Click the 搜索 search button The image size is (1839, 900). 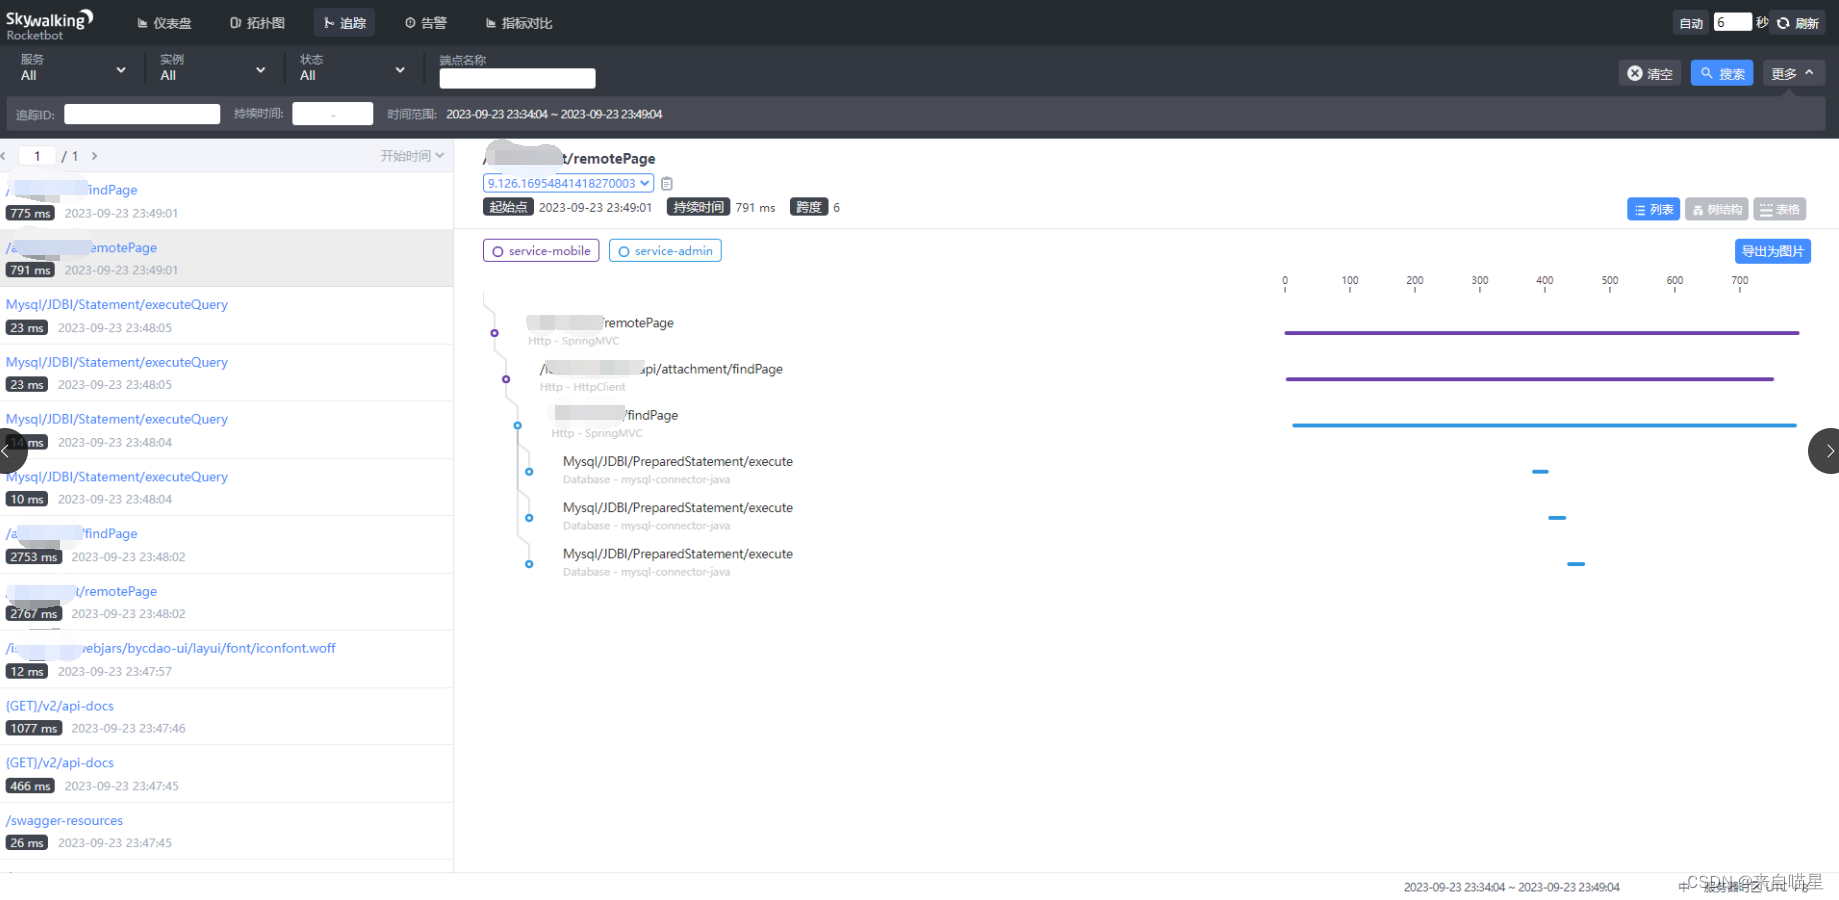tap(1722, 73)
